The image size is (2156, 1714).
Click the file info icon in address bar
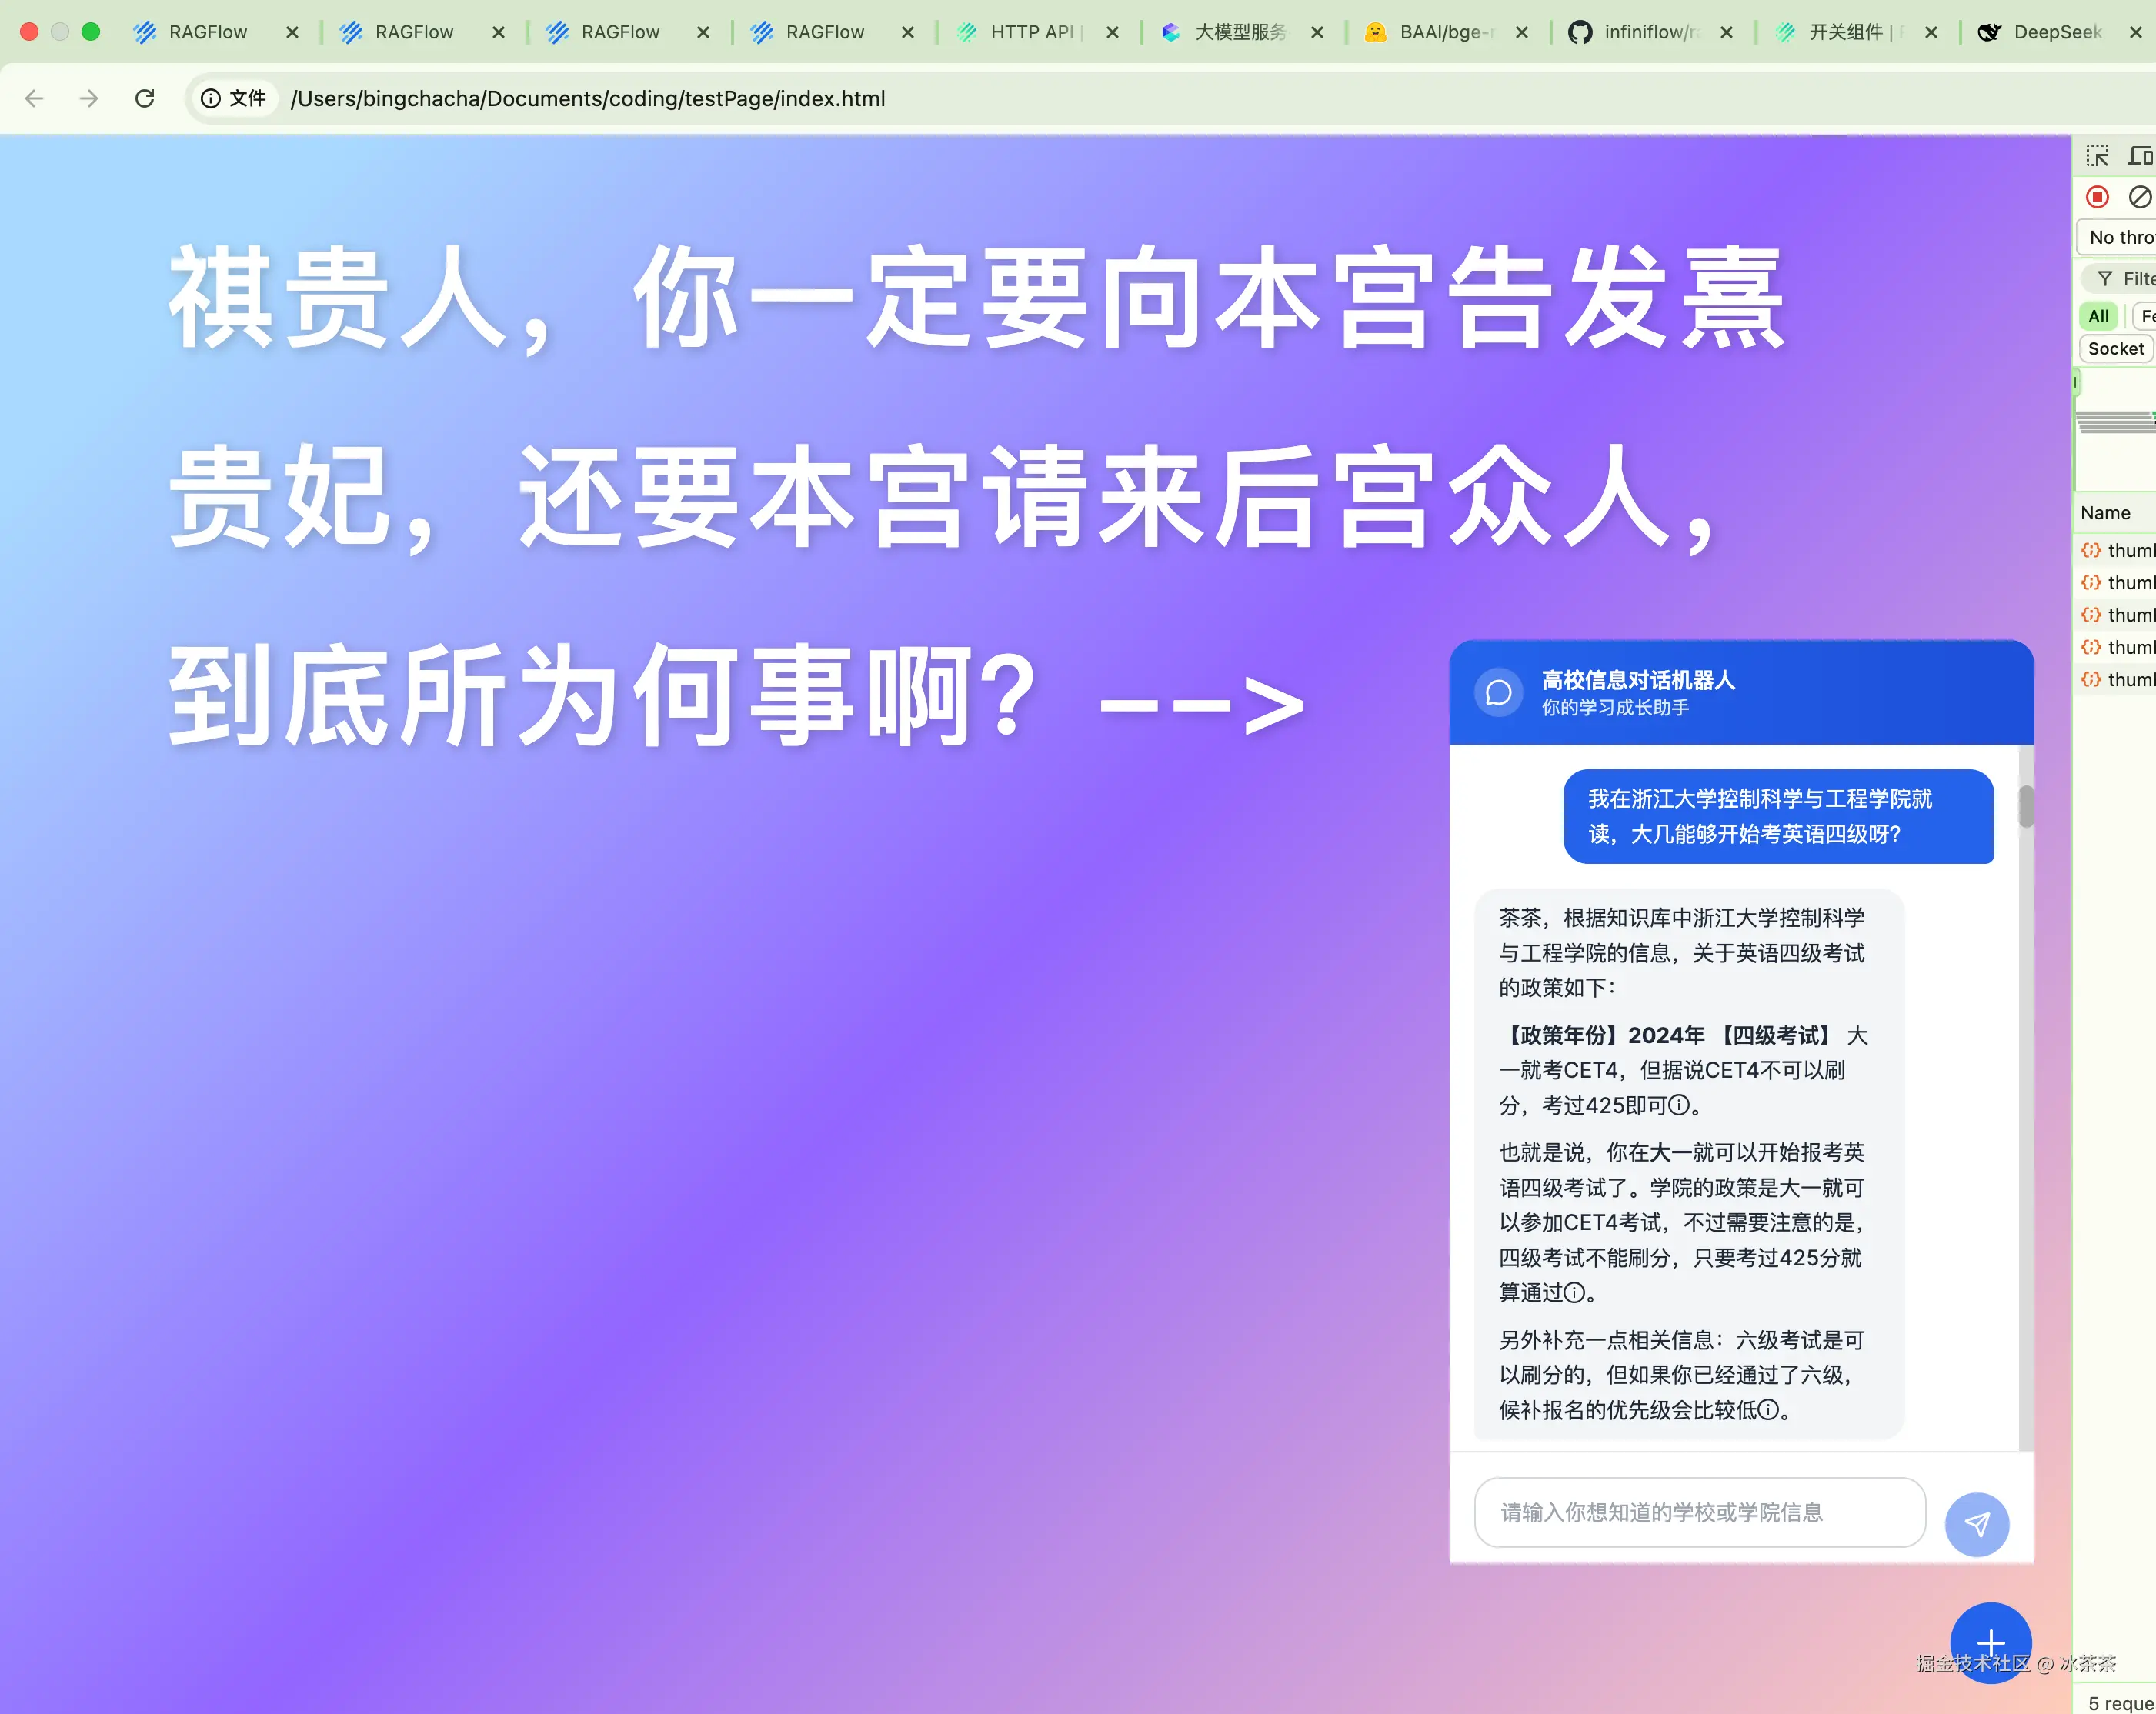coord(211,98)
